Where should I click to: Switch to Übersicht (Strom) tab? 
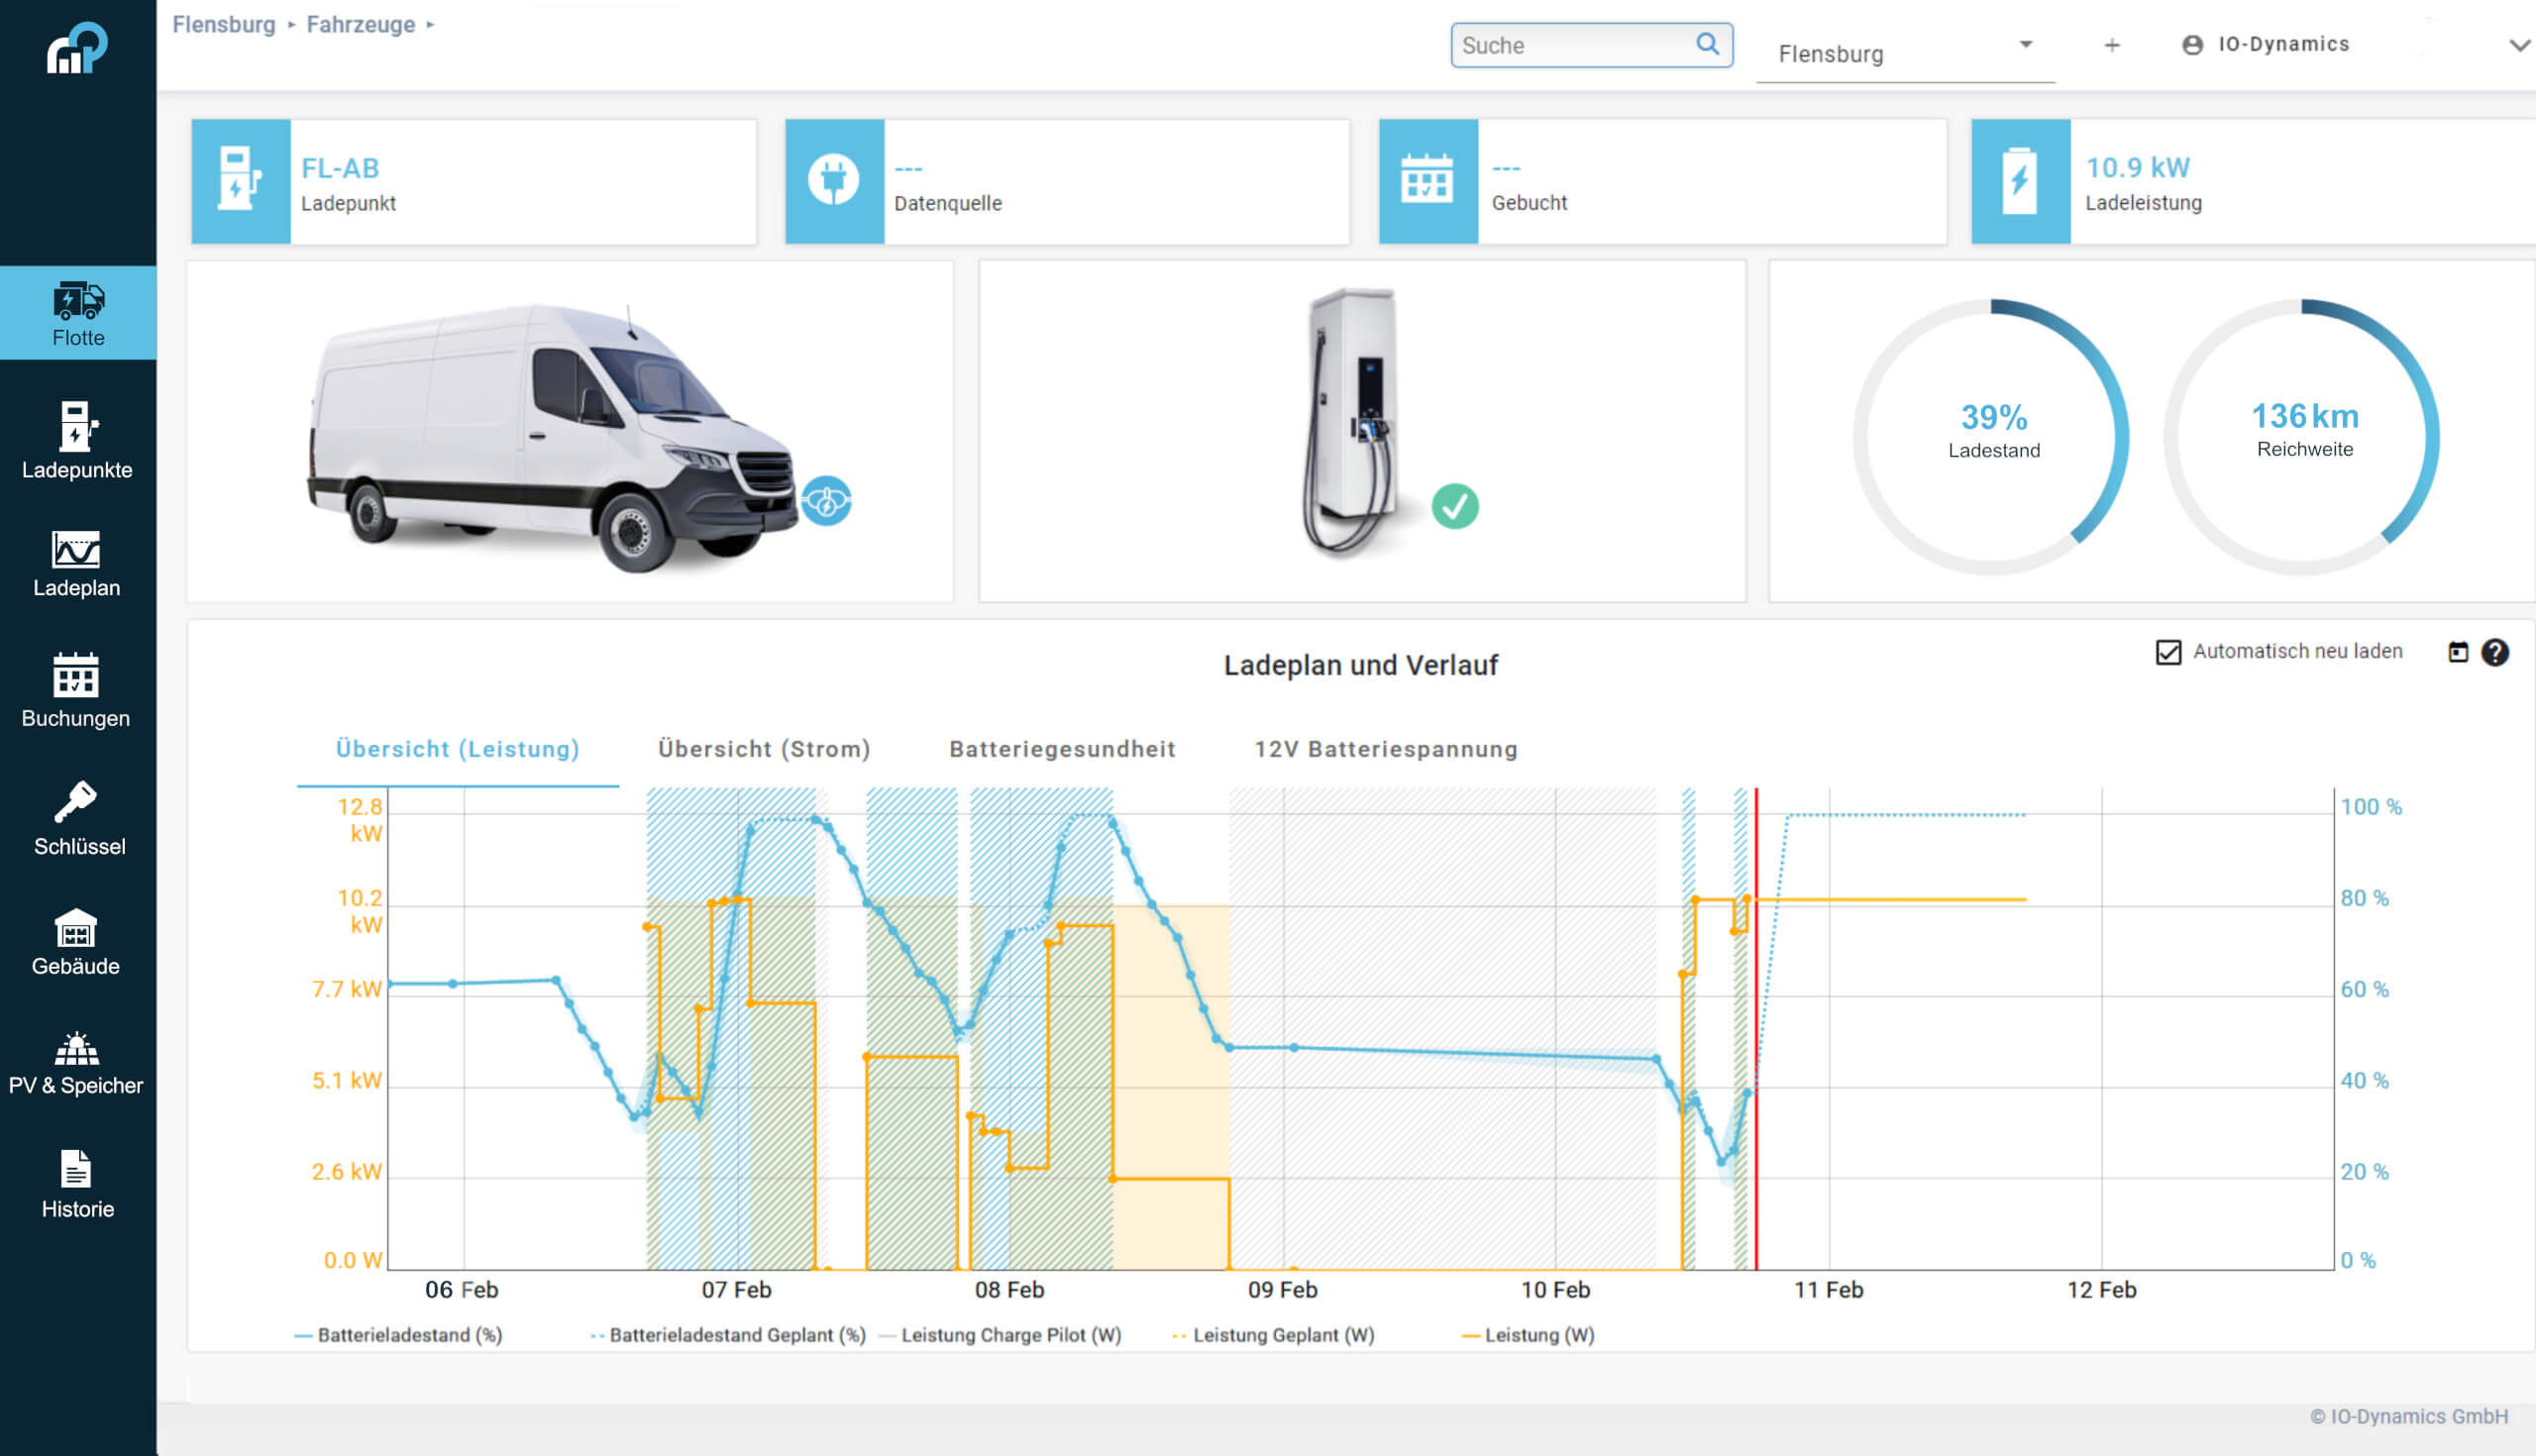coord(764,749)
